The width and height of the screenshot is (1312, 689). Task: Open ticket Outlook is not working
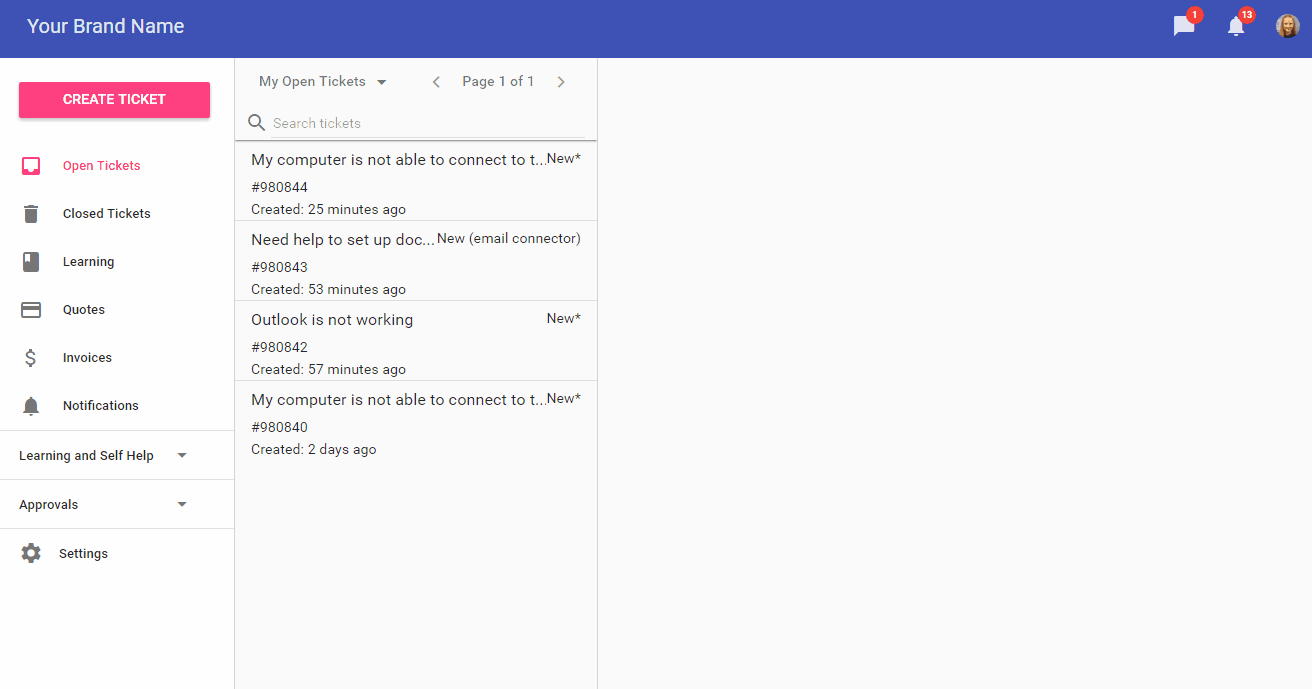tap(332, 320)
